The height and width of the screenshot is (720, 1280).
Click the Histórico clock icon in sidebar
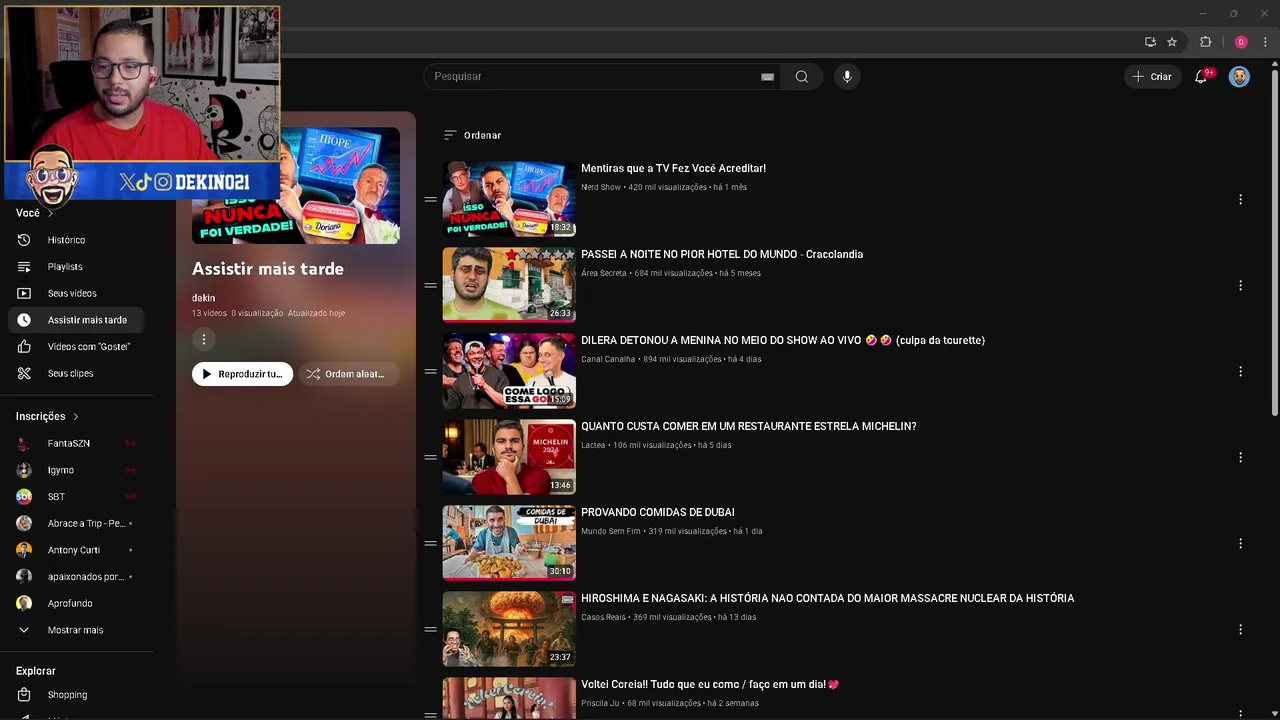coord(24,240)
